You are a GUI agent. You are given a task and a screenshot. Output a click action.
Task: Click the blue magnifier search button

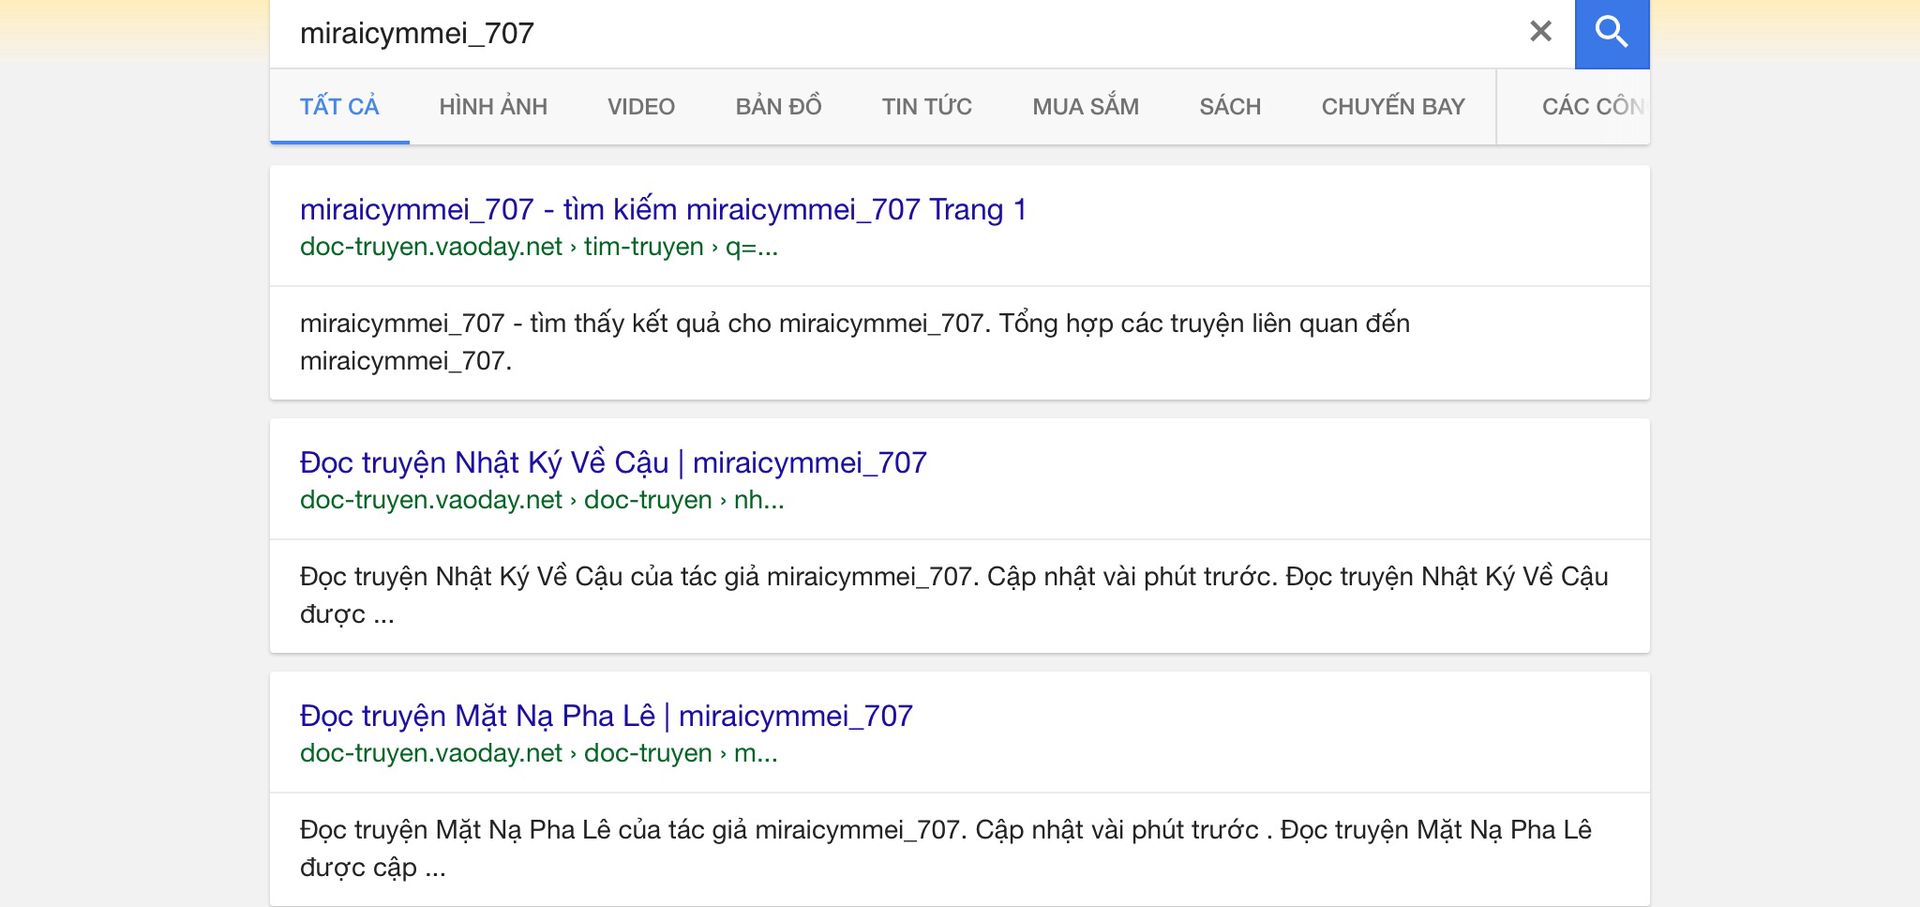click(1611, 33)
